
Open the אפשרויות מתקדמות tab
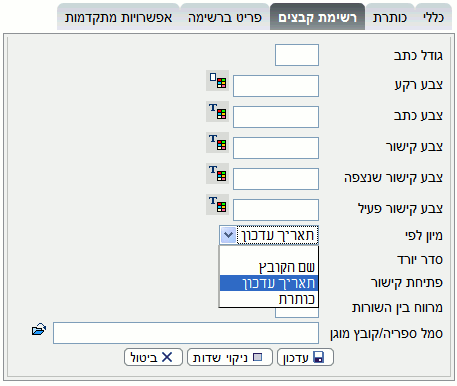coord(118,17)
